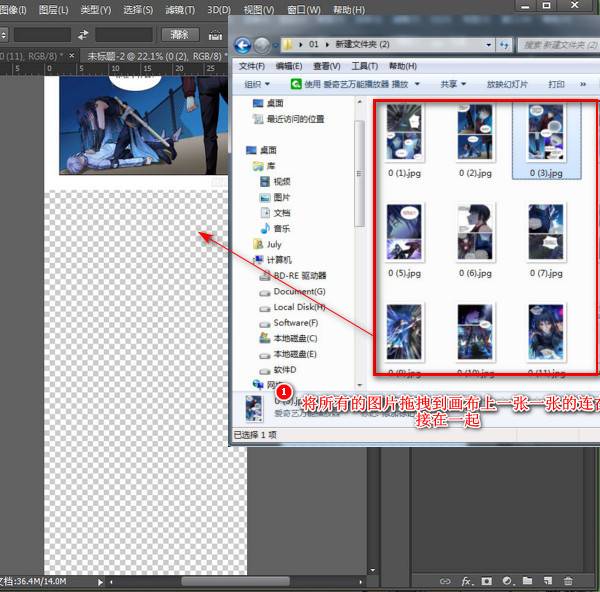Click the 搜索 新建文件夹 (2) search box
The height and width of the screenshot is (592, 600).
559,45
